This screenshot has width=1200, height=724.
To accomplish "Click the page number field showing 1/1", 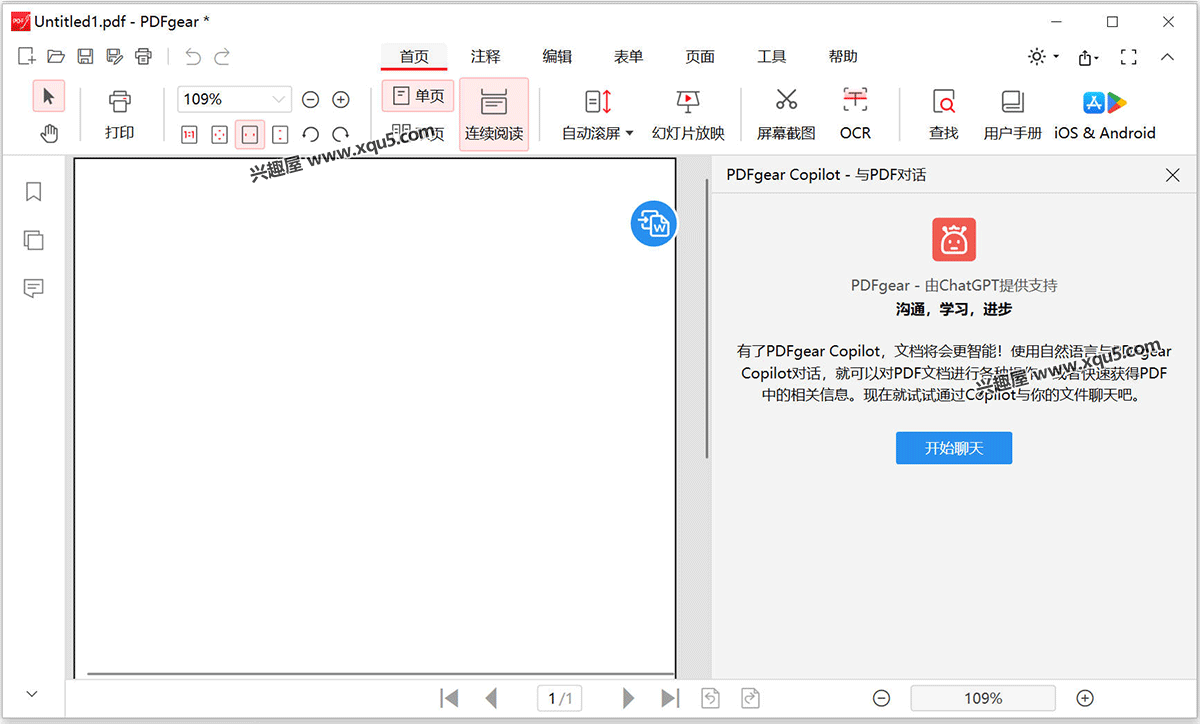I will [x=560, y=698].
